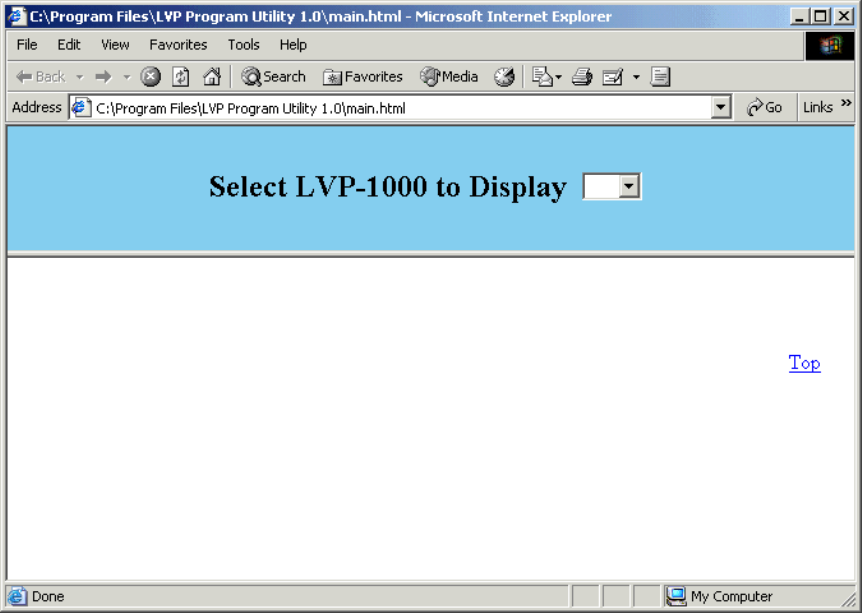
Task: Expand the Address bar dropdown arrow
Action: point(720,108)
